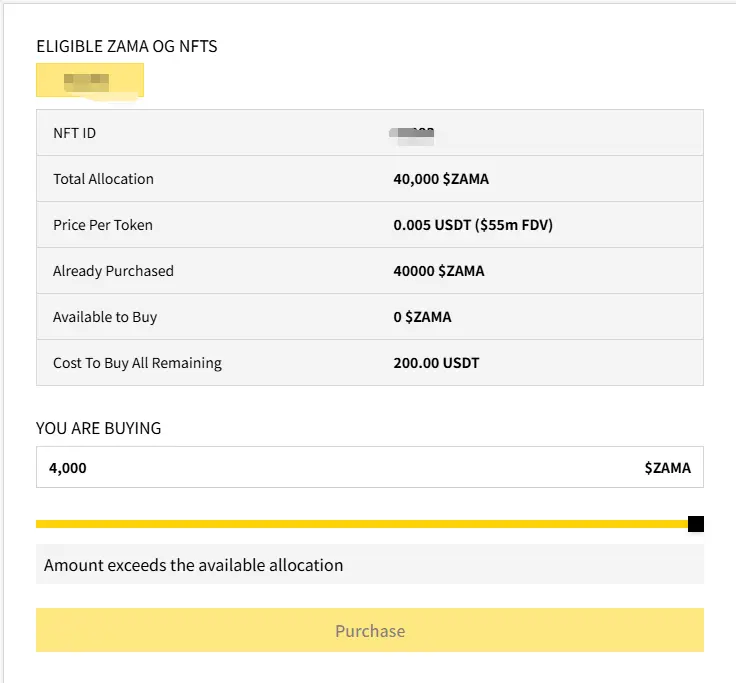Select the yellow highlighted NFT tab
Screen dimensions: 736x683
[x=90, y=80]
